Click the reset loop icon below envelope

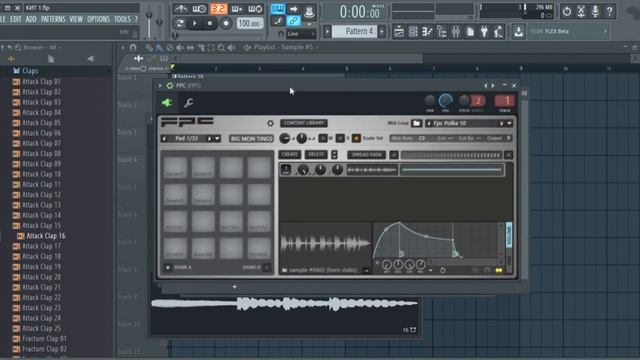coord(442,270)
